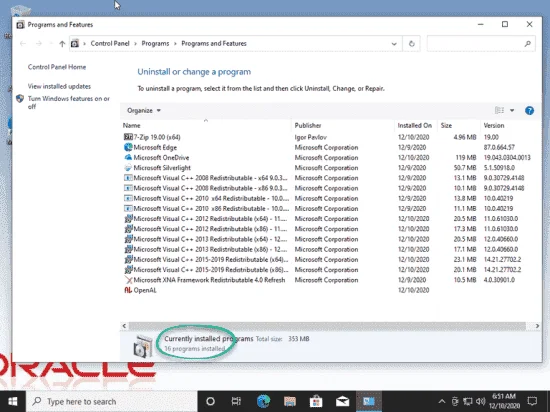
Task: Click the volume icon in the system tray
Action: pos(481,401)
